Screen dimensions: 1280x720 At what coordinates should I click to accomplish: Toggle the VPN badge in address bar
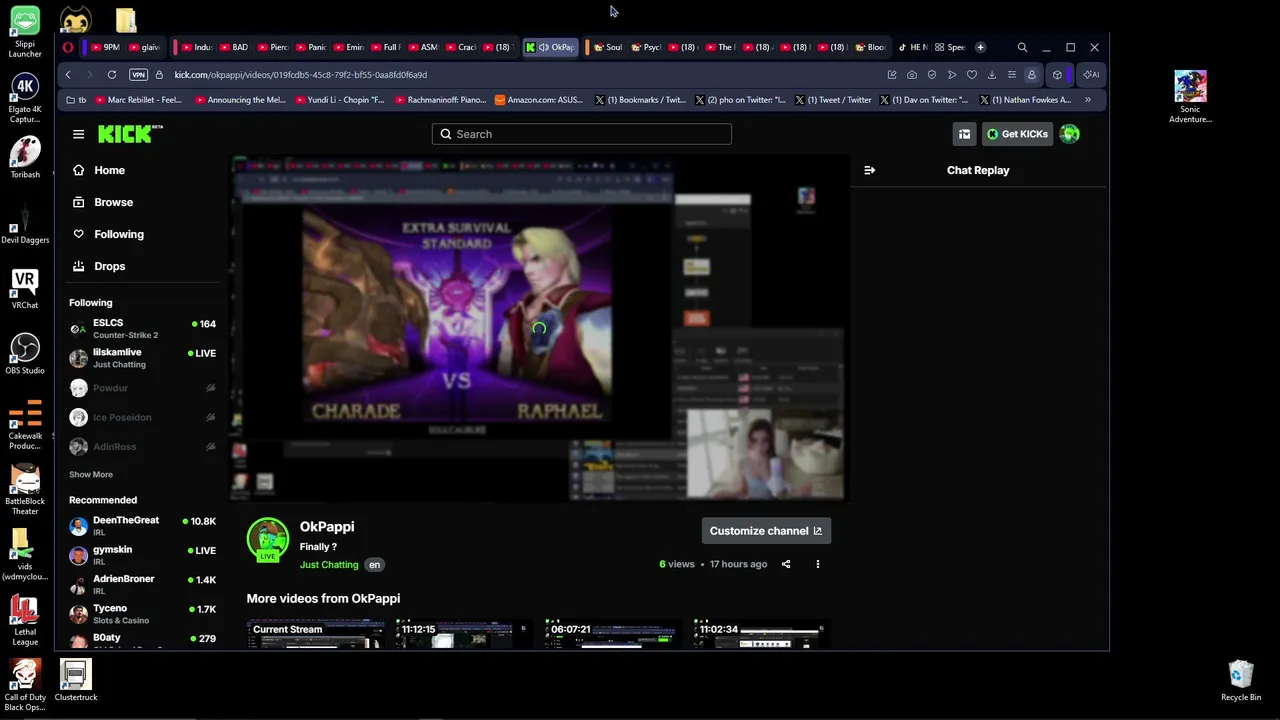139,75
